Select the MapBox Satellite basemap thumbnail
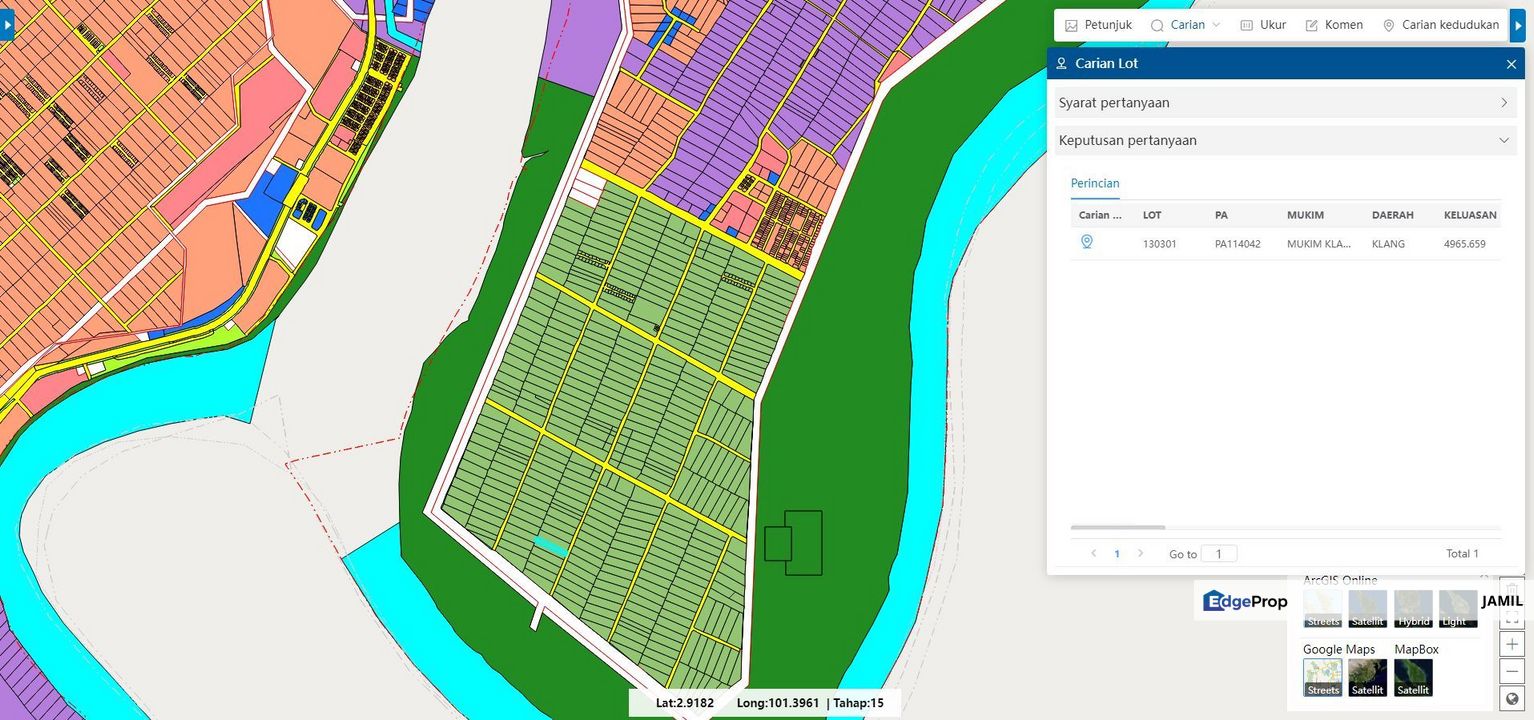Image resolution: width=1534 pixels, height=720 pixels. click(1413, 678)
